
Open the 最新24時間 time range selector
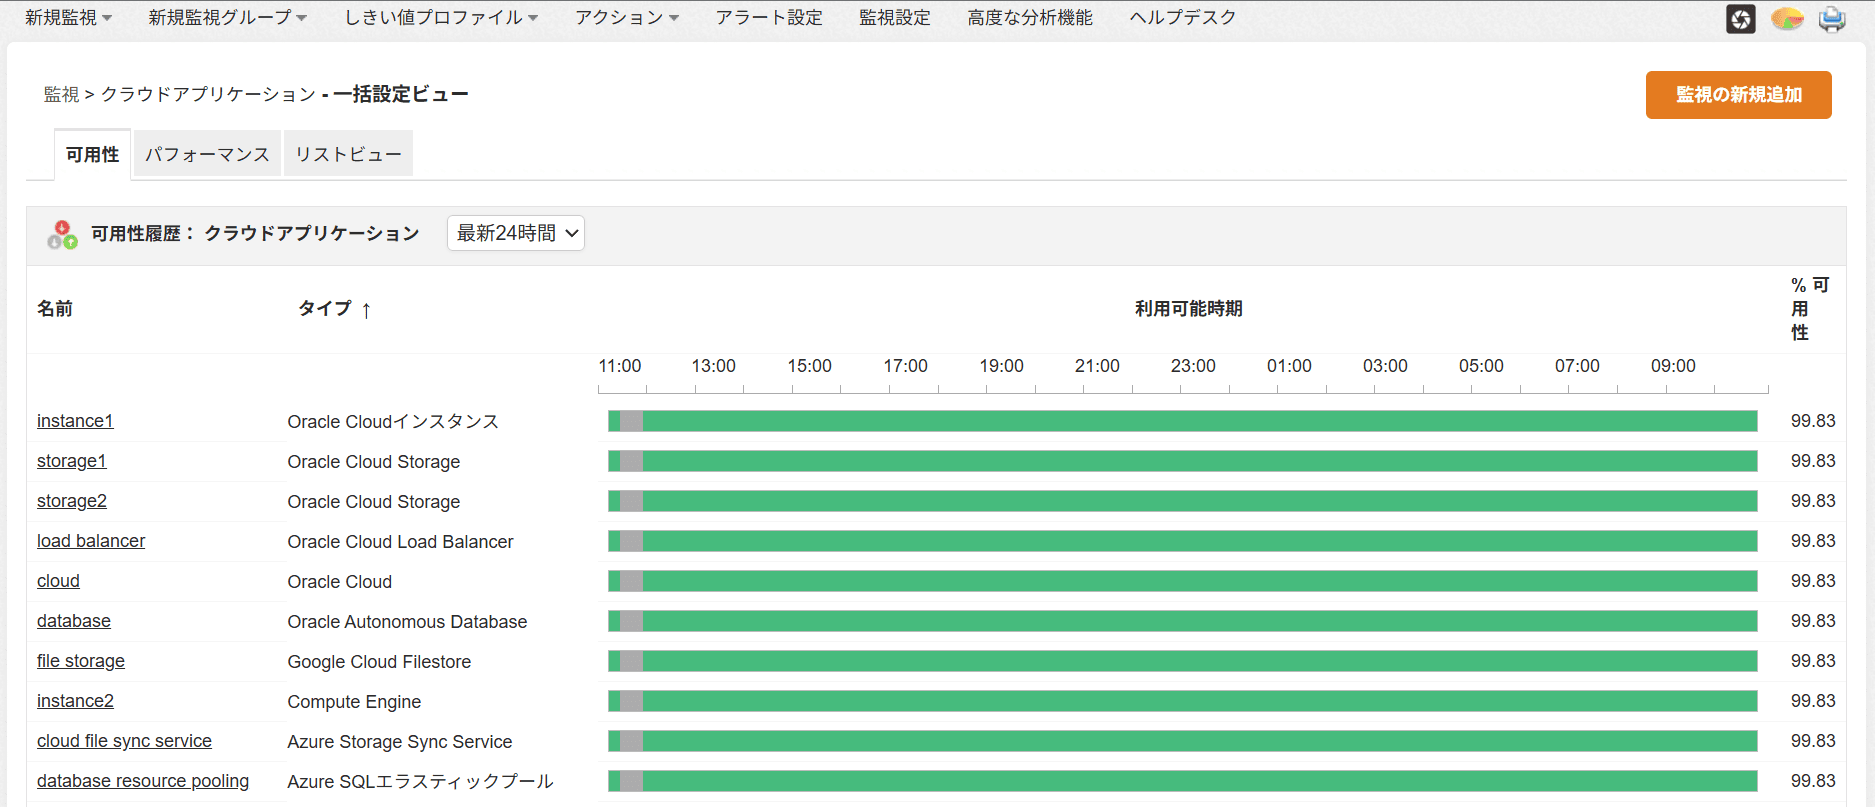click(516, 233)
